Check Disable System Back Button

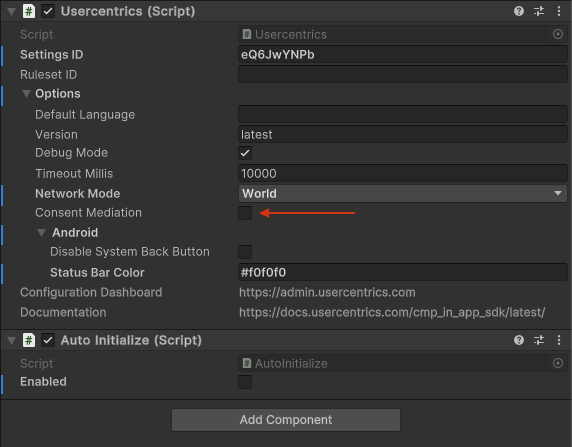tap(245, 252)
